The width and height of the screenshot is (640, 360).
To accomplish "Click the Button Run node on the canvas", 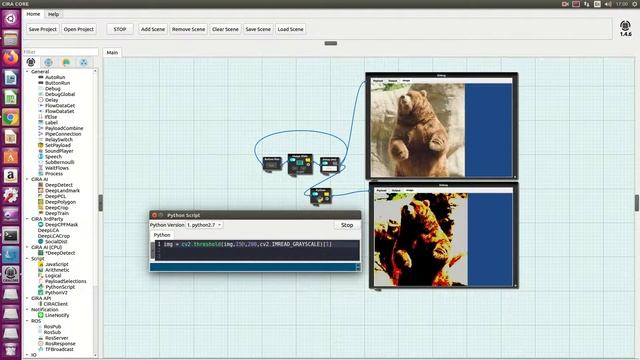I will click(272, 164).
